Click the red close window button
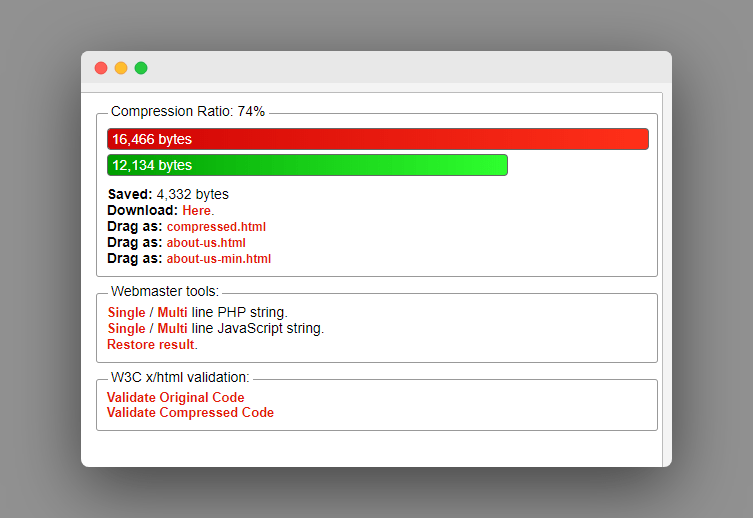 pos(101,68)
